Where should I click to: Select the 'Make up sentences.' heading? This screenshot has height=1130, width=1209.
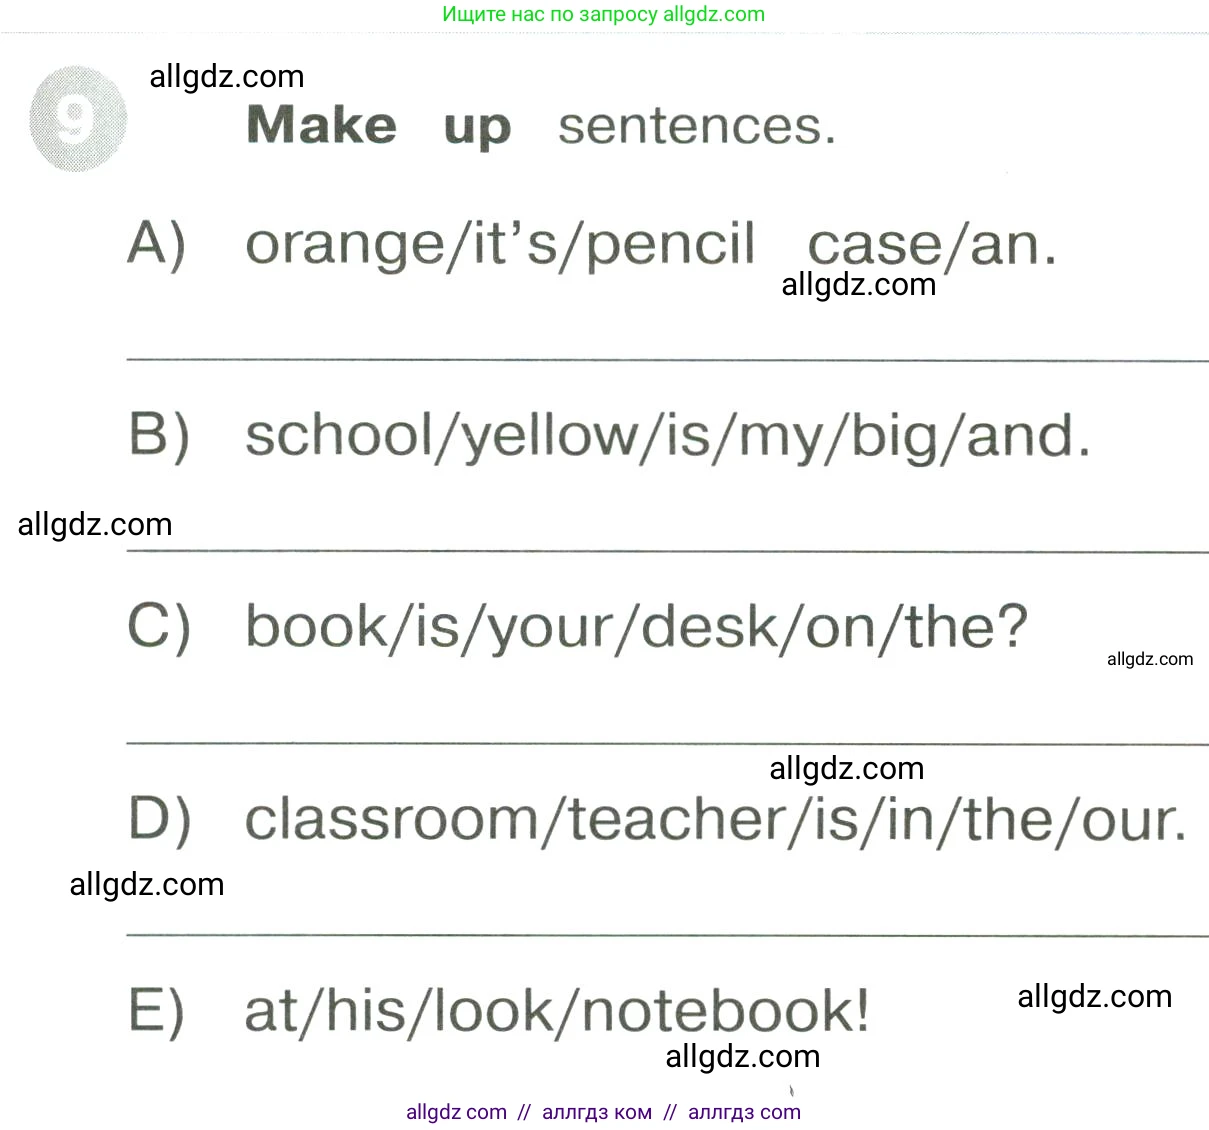click(540, 126)
